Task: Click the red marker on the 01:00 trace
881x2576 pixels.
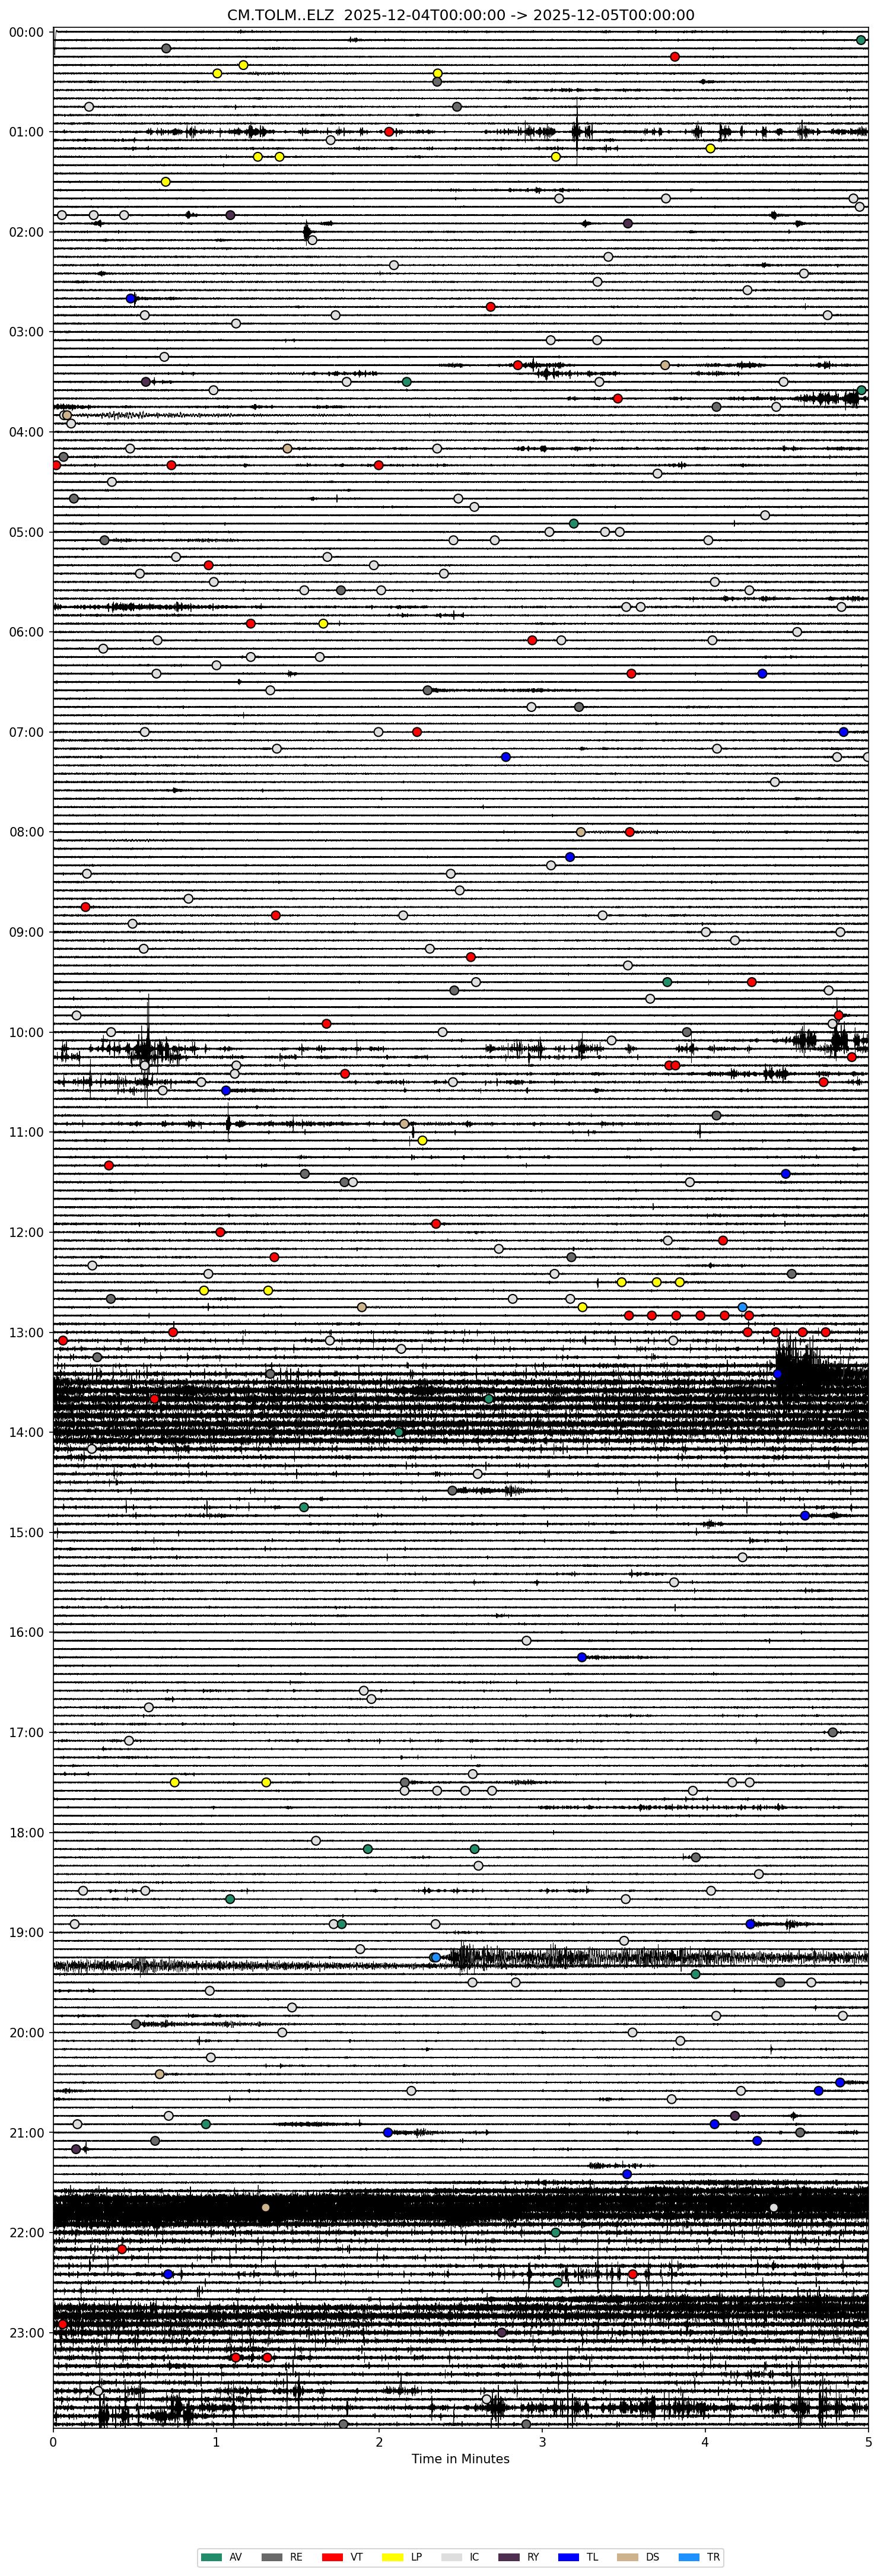Action: 389,132
